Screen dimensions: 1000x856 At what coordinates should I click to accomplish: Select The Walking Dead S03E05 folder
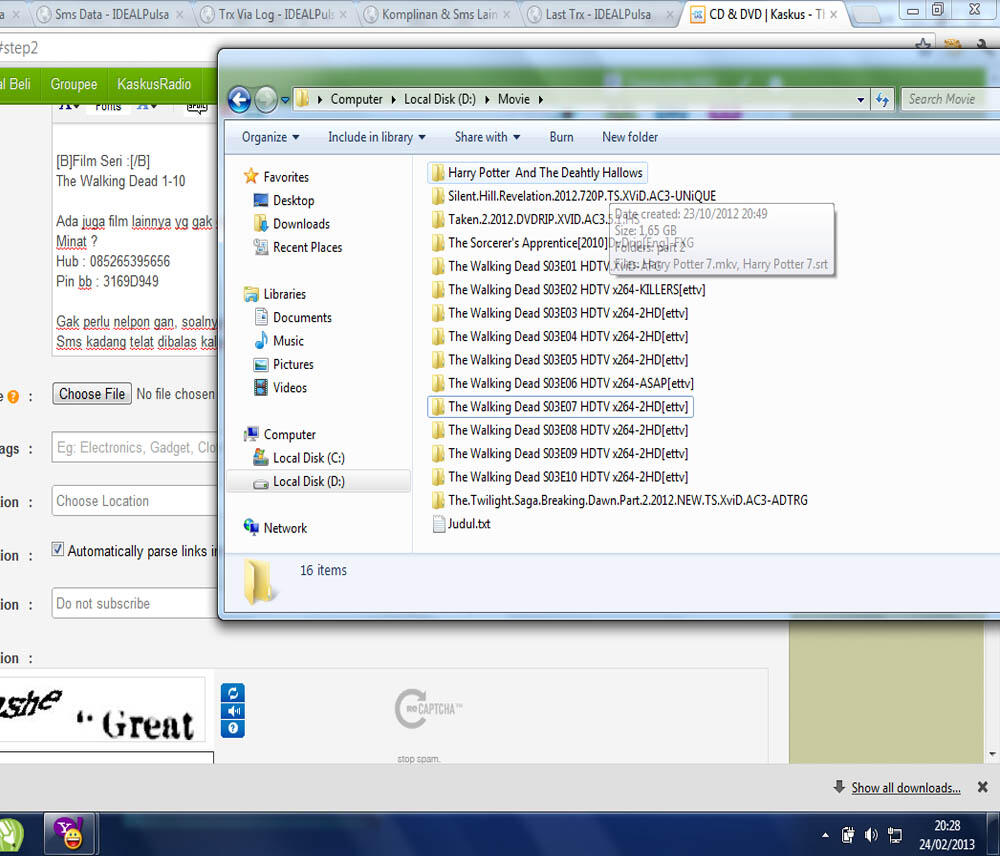pos(560,360)
